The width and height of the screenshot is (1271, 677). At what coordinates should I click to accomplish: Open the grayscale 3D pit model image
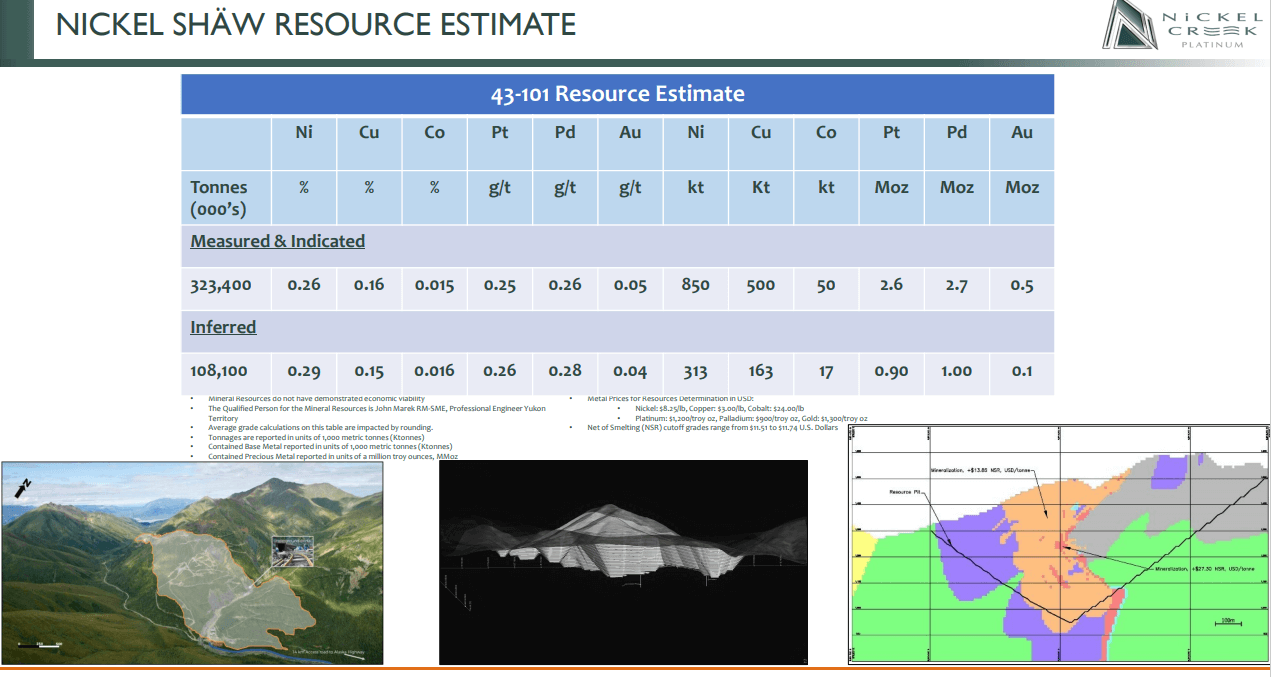pos(623,561)
